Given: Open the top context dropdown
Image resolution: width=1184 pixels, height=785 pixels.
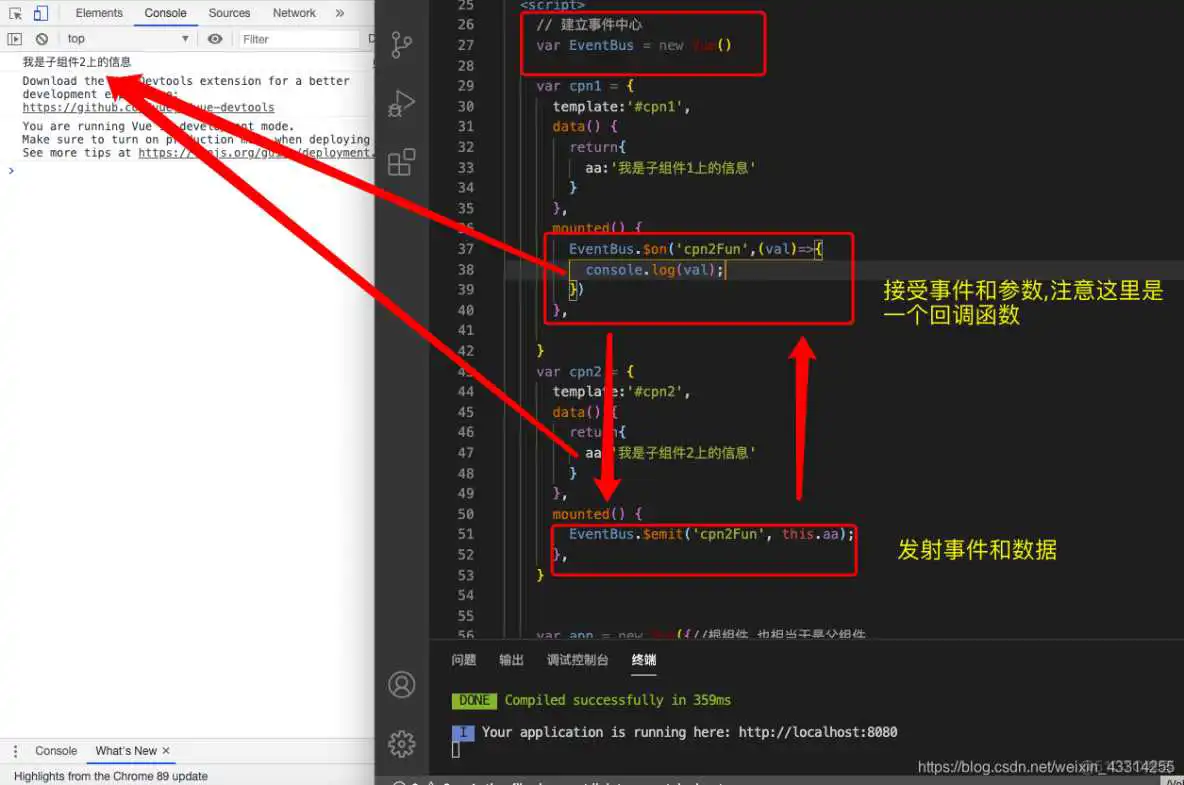Looking at the screenshot, I should [127, 38].
